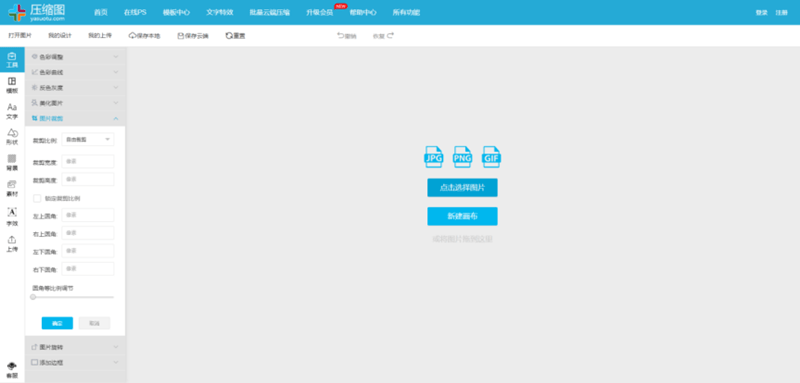This screenshot has width=800, height=383.
Task: Open the 模板 templates sidebar icon
Action: tap(12, 85)
